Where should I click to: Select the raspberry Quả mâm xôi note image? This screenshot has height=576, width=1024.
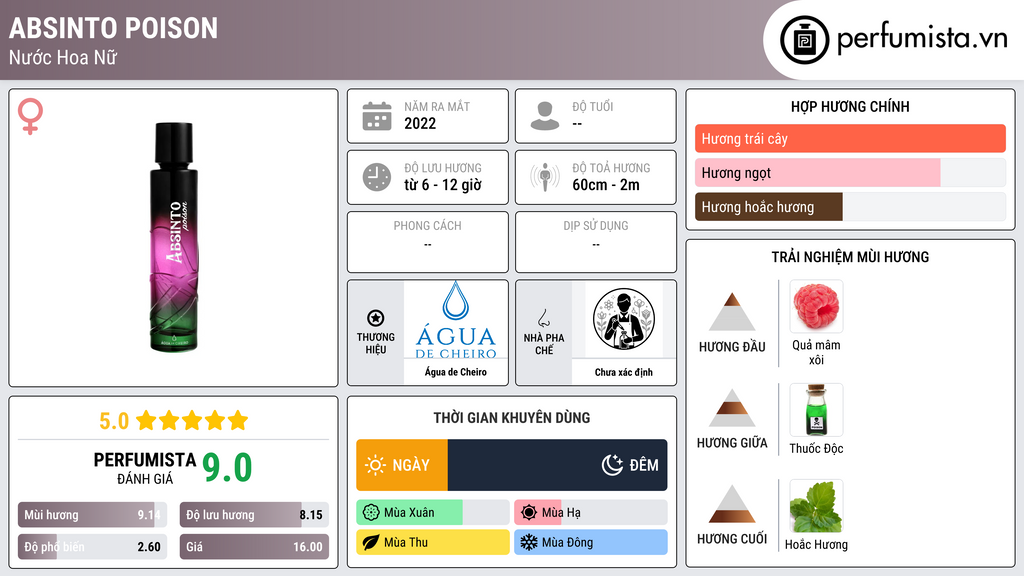[x=816, y=307]
